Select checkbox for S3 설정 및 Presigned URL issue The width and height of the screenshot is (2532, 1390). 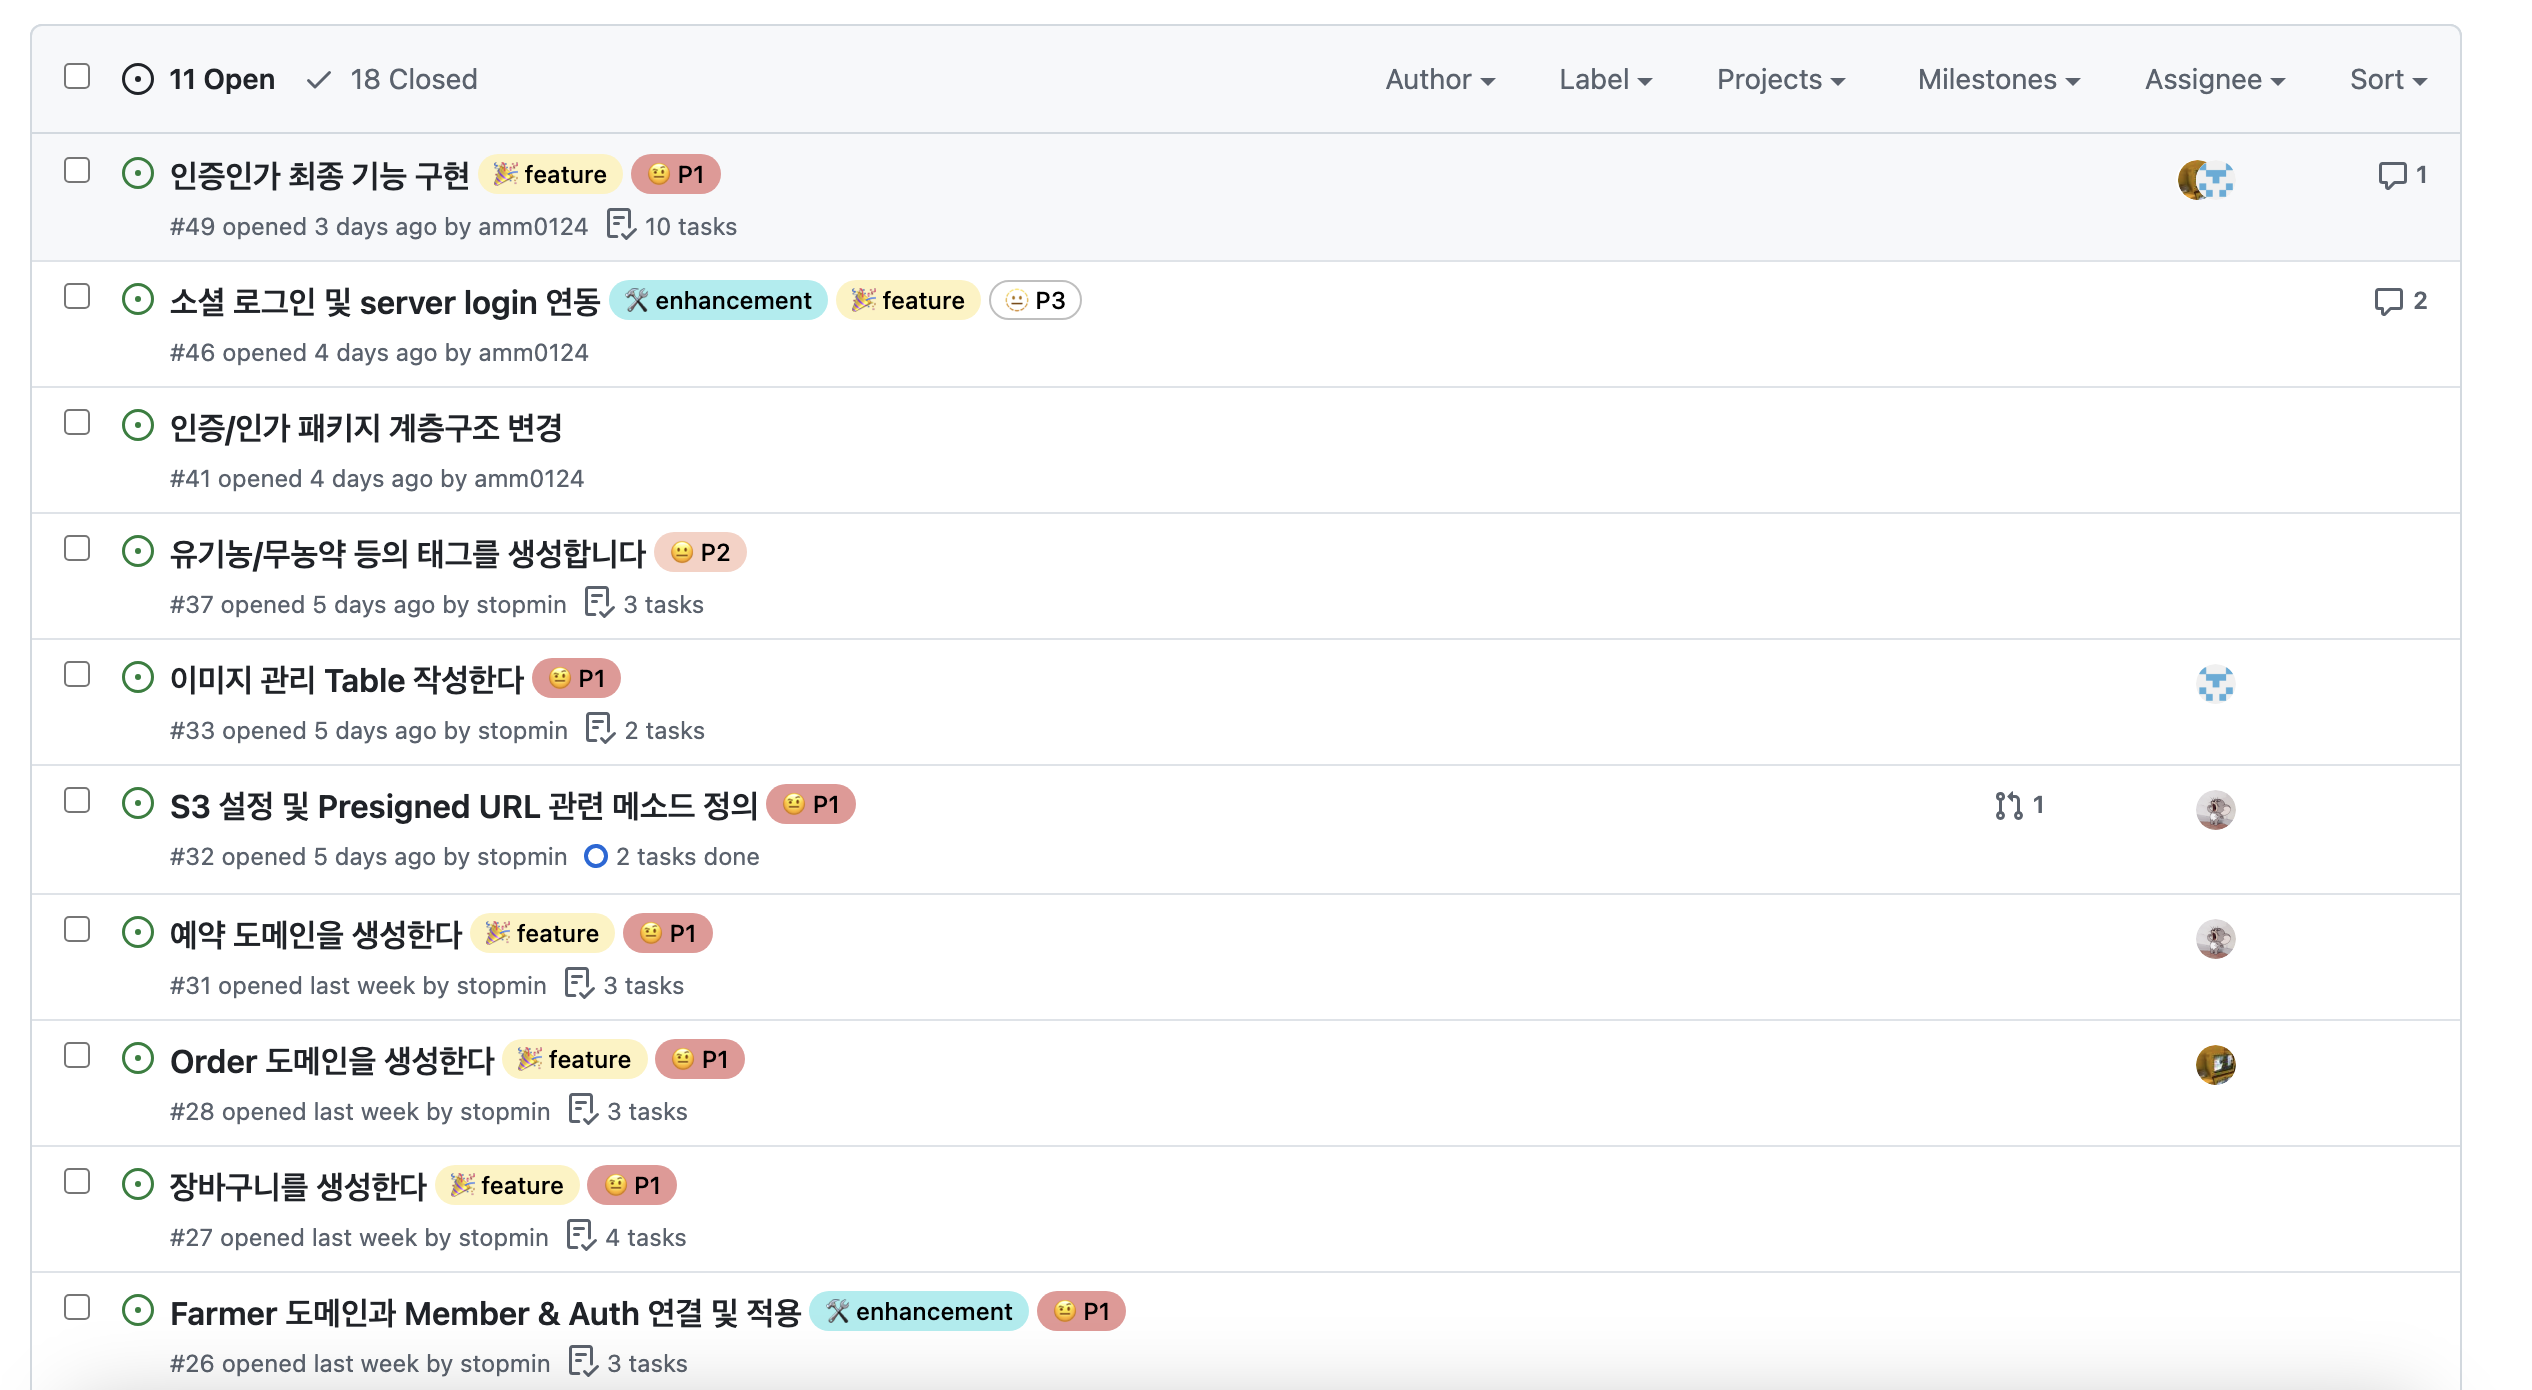pos(77,801)
